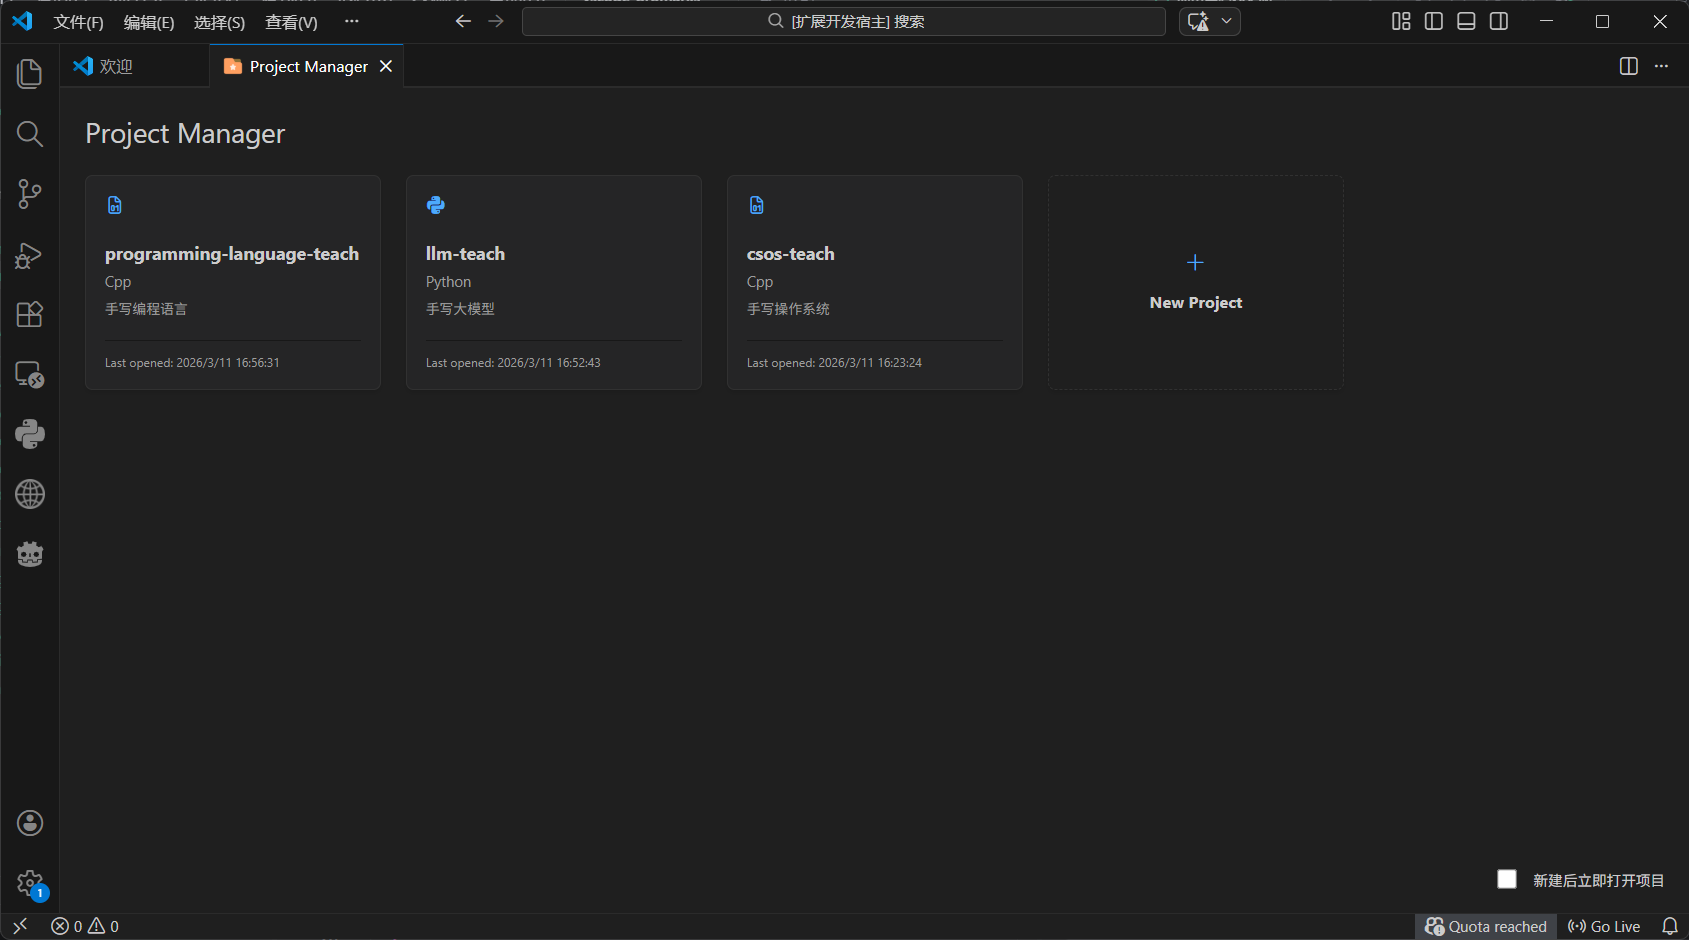Open the llm-teach project card
Image resolution: width=1689 pixels, height=940 pixels.
click(554, 282)
